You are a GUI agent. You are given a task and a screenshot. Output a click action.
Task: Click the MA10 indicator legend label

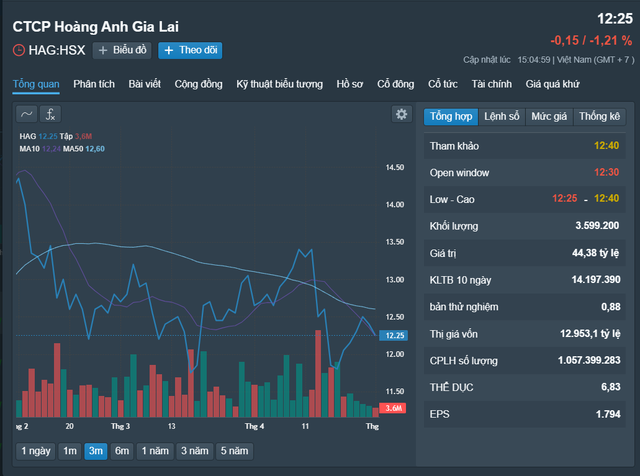pyautogui.click(x=29, y=149)
